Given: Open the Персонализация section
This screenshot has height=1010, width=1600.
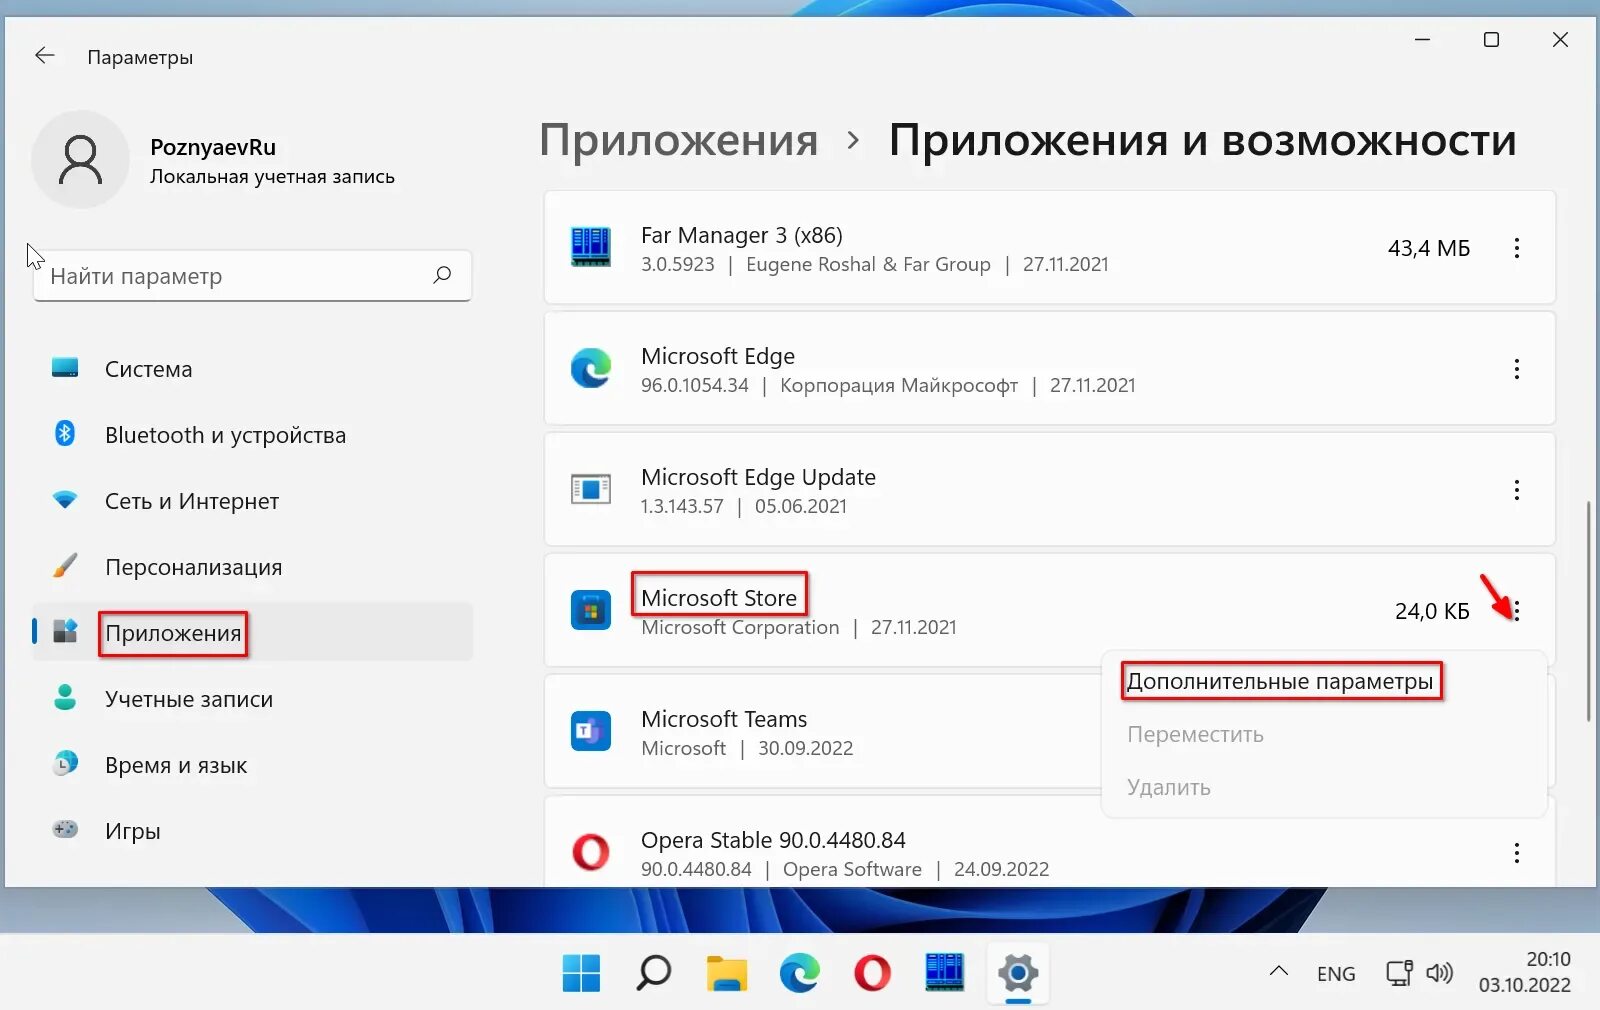Looking at the screenshot, I should [x=252, y=566].
